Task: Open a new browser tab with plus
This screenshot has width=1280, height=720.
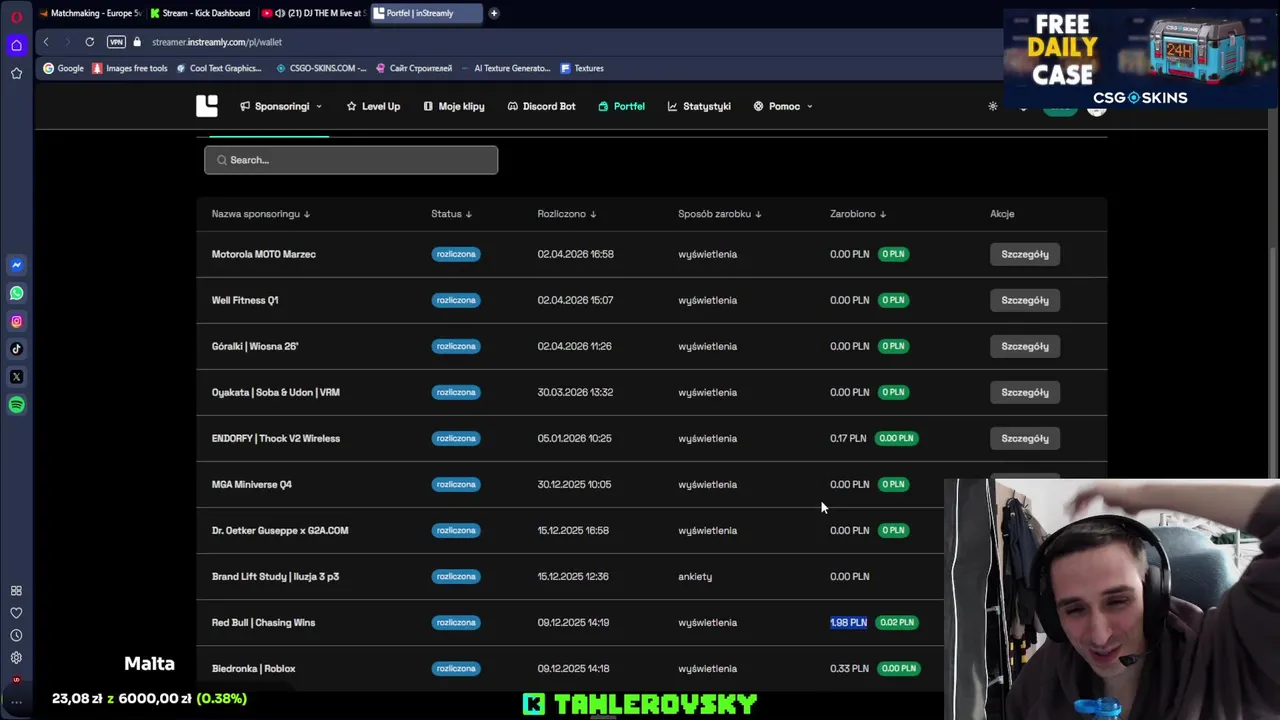Action: tap(494, 13)
